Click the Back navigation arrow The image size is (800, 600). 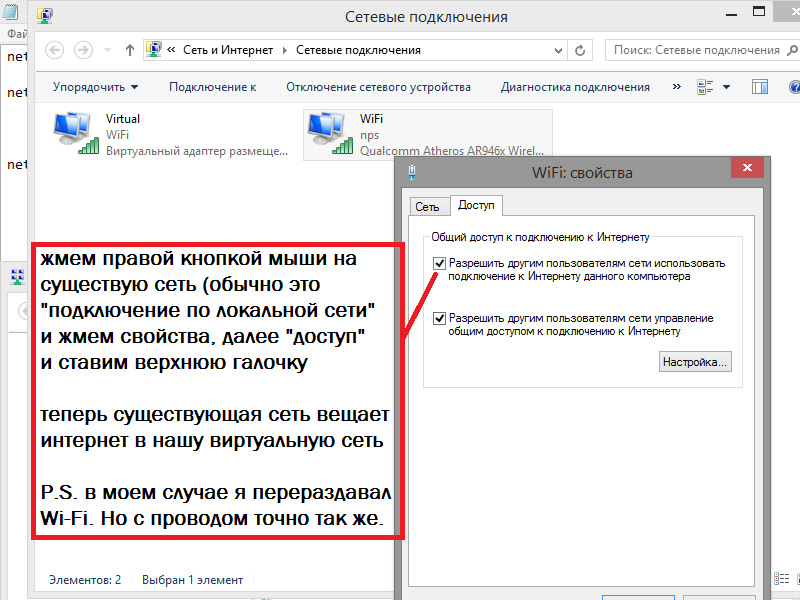55,50
